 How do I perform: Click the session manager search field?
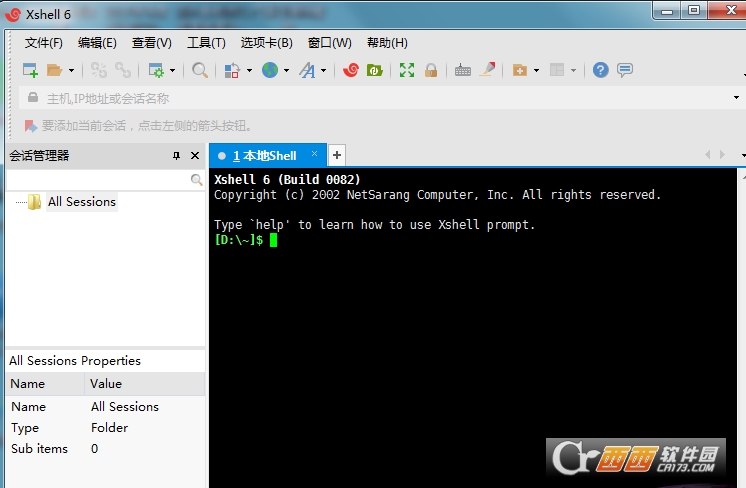[x=98, y=179]
